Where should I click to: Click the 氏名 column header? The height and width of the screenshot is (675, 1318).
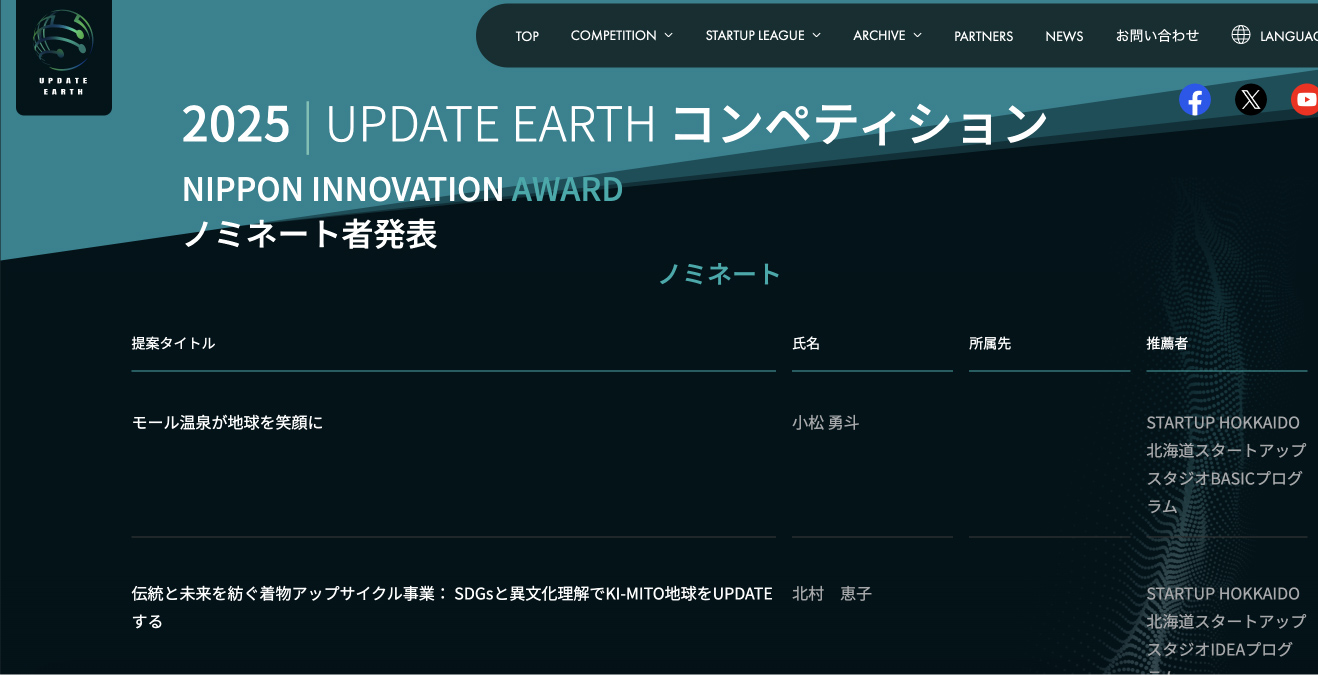[806, 343]
